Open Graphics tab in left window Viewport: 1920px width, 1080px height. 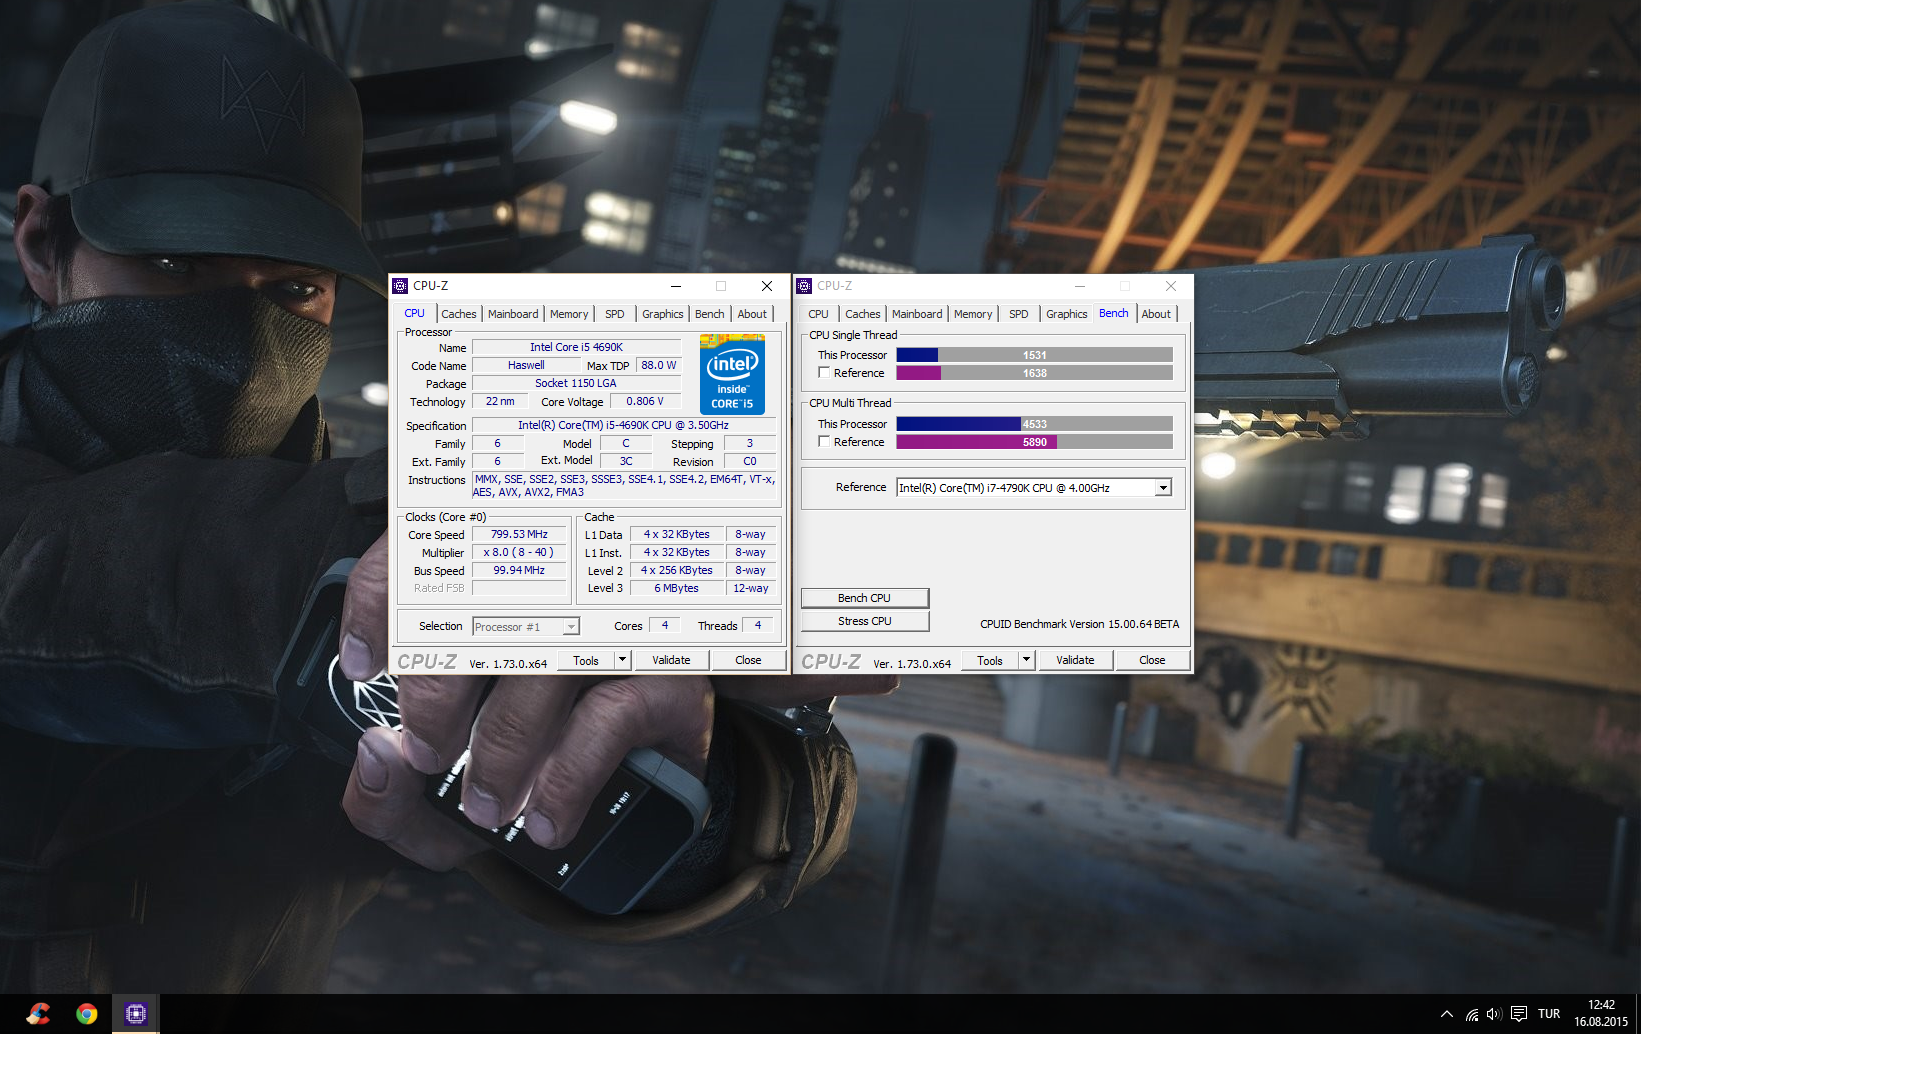[x=663, y=314]
